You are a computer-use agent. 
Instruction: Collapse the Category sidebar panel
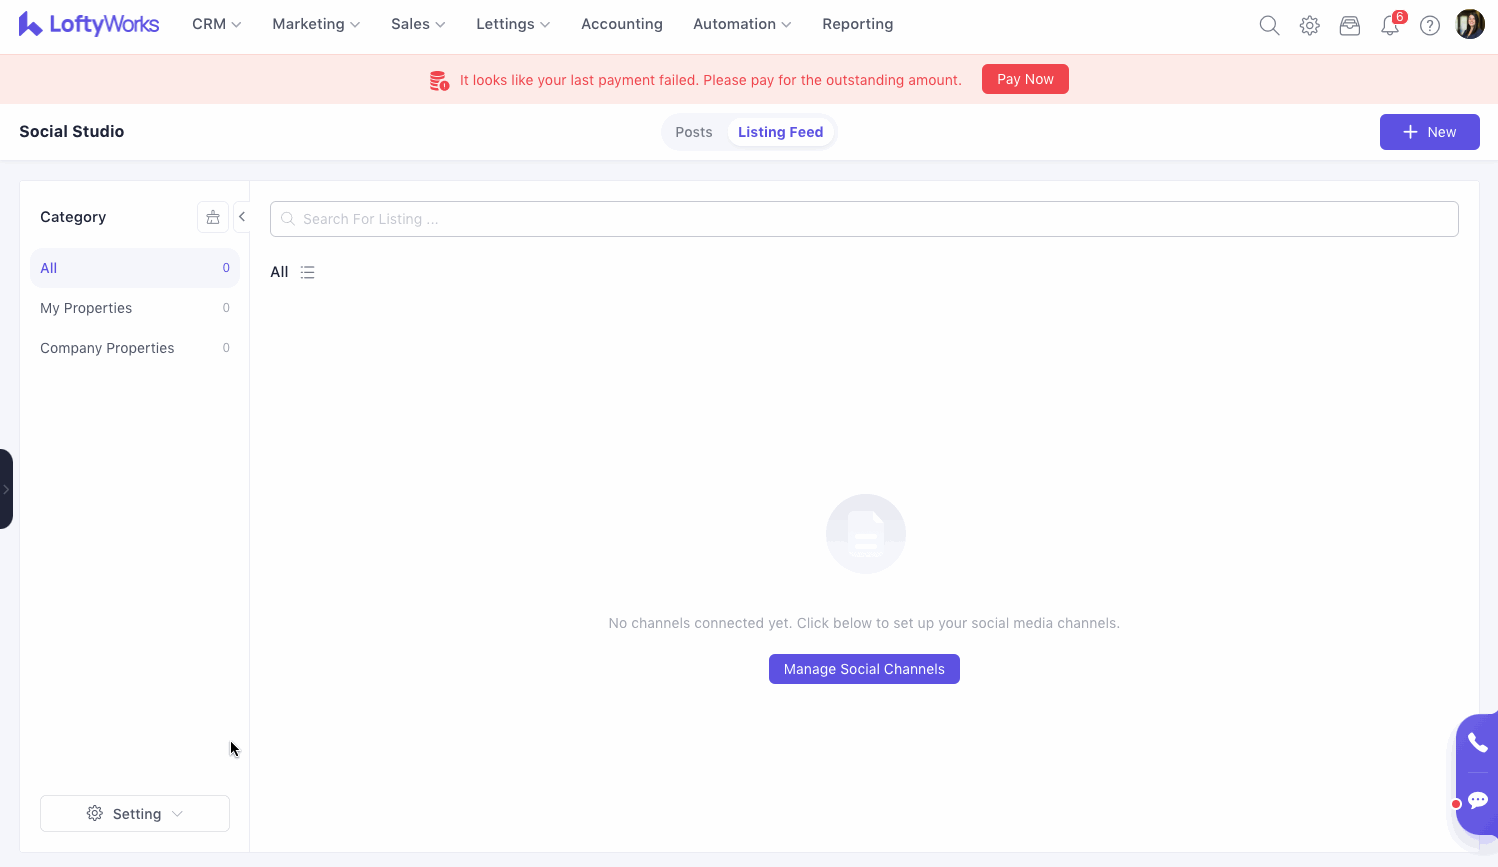pos(242,217)
